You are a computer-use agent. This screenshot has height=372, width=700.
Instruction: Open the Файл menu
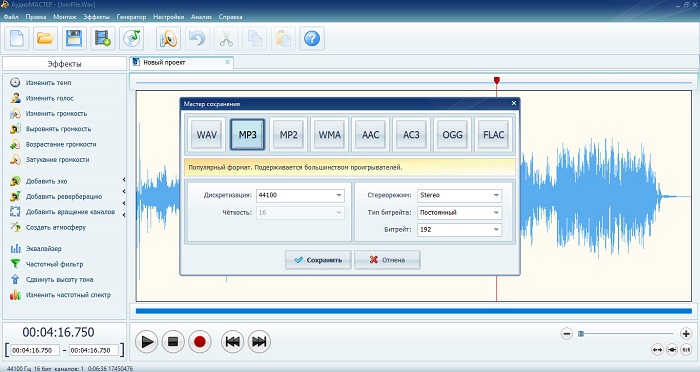pos(11,17)
